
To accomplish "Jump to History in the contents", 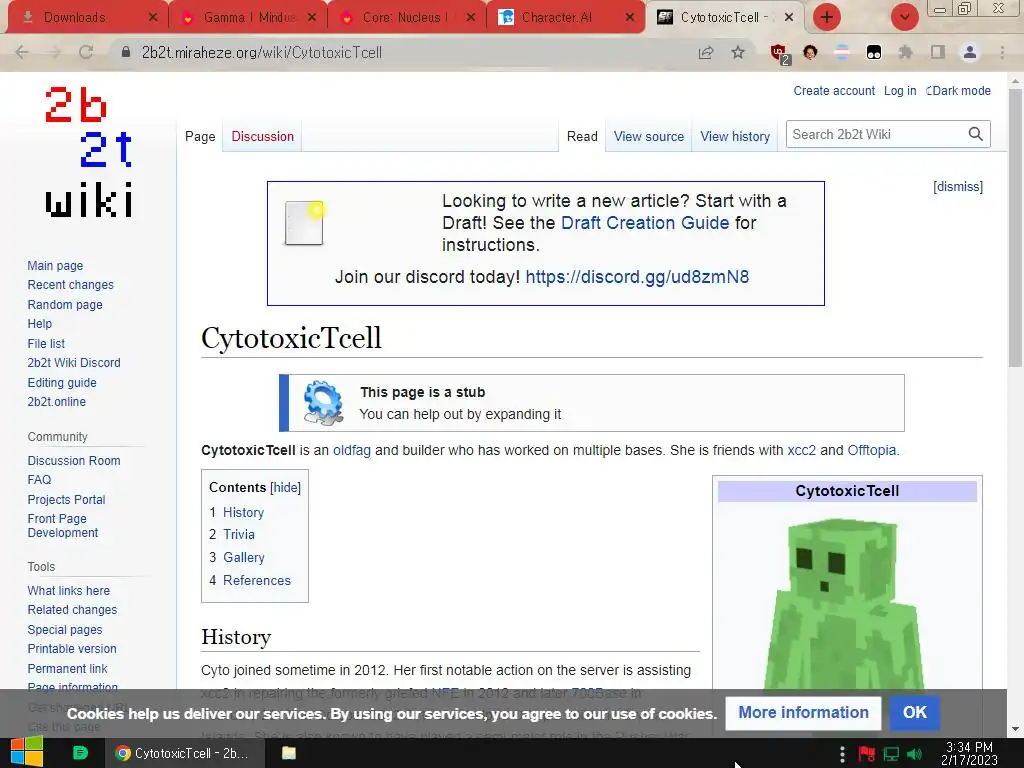I will [x=243, y=513].
